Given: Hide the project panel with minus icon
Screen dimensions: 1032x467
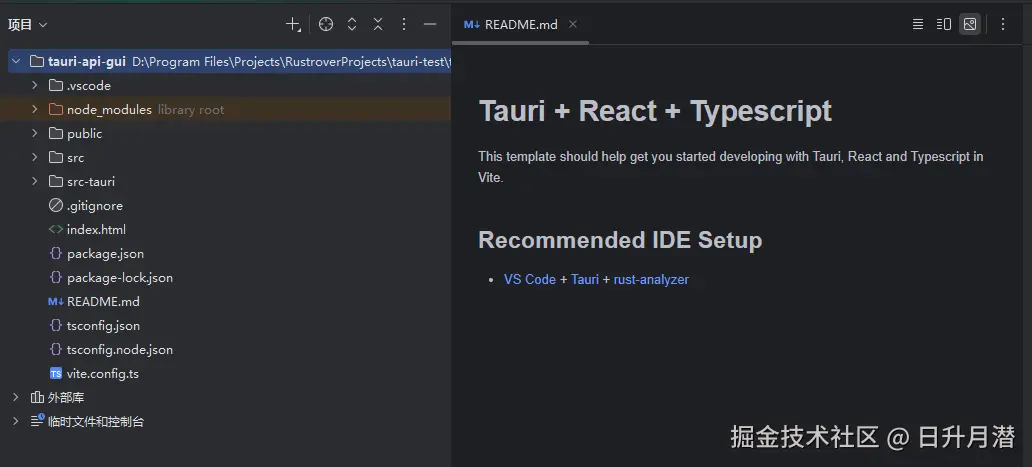Looking at the screenshot, I should 430,24.
